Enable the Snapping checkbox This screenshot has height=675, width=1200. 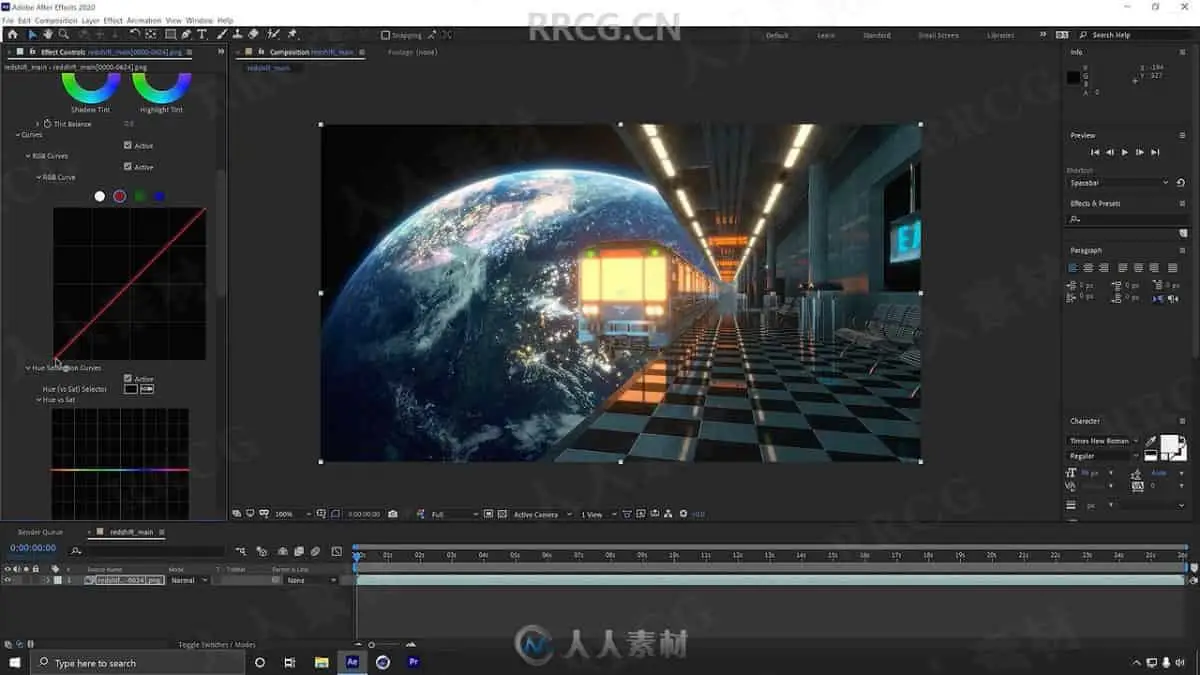click(386, 35)
